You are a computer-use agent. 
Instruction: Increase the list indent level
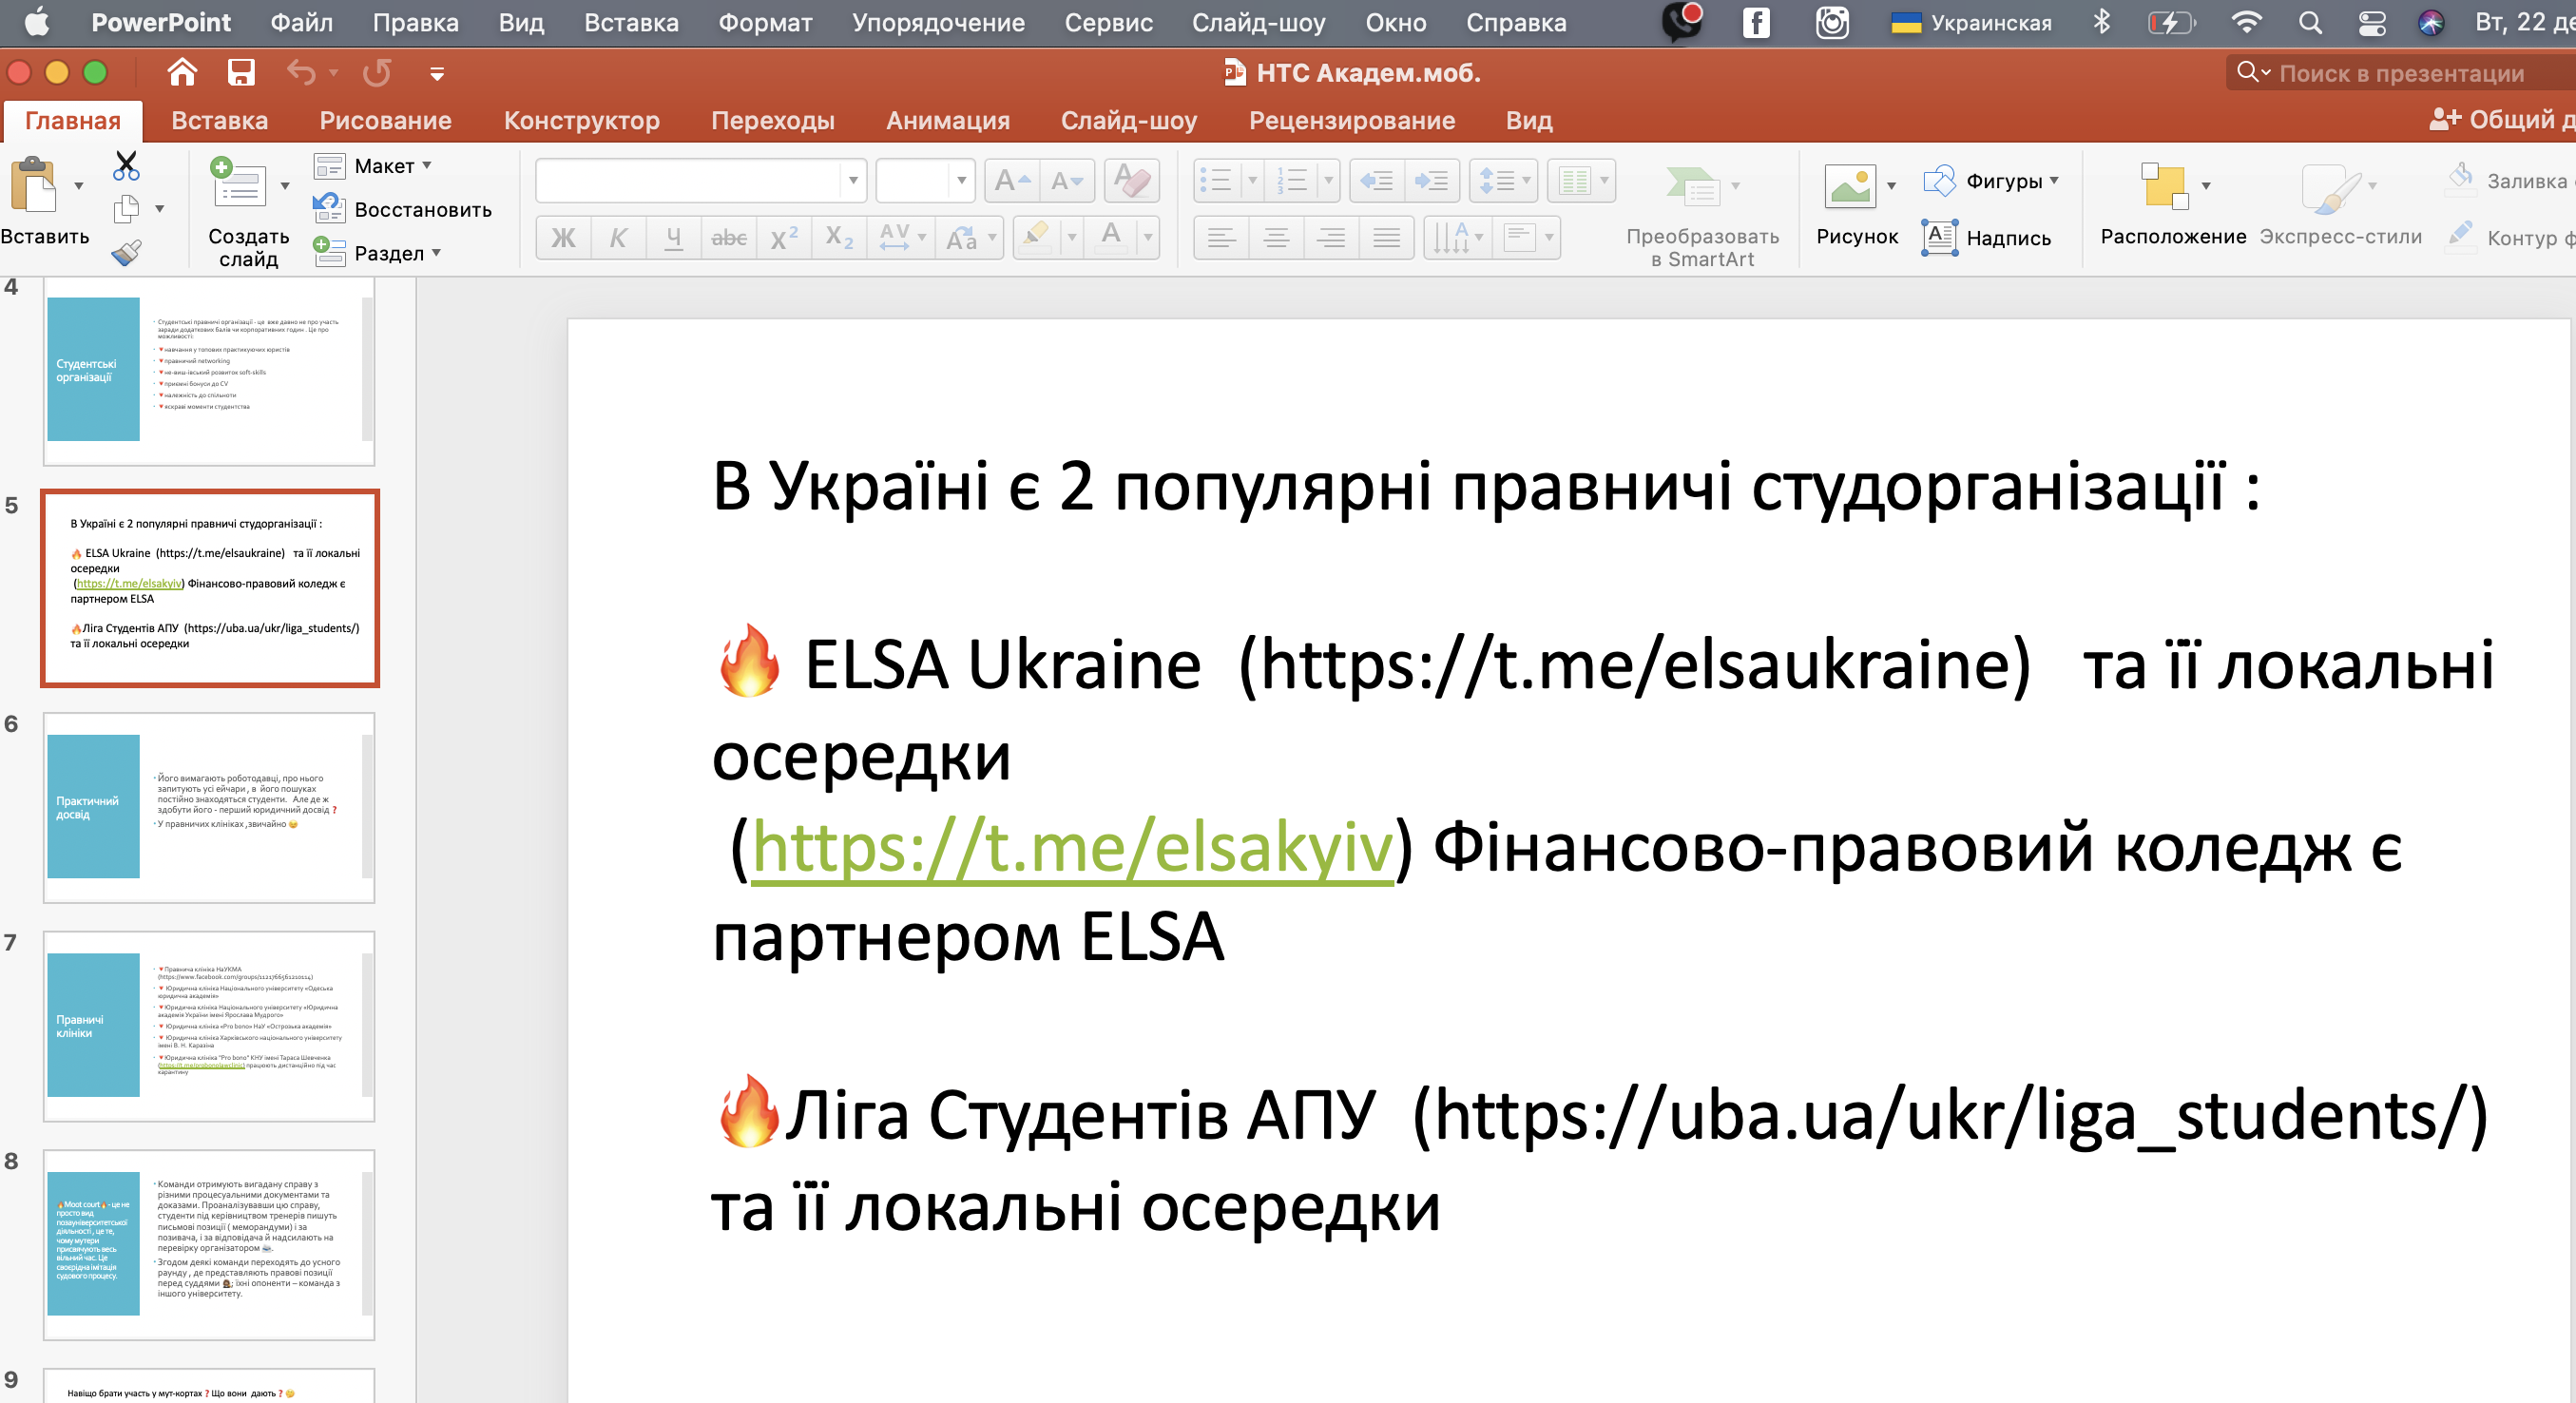[x=1432, y=181]
